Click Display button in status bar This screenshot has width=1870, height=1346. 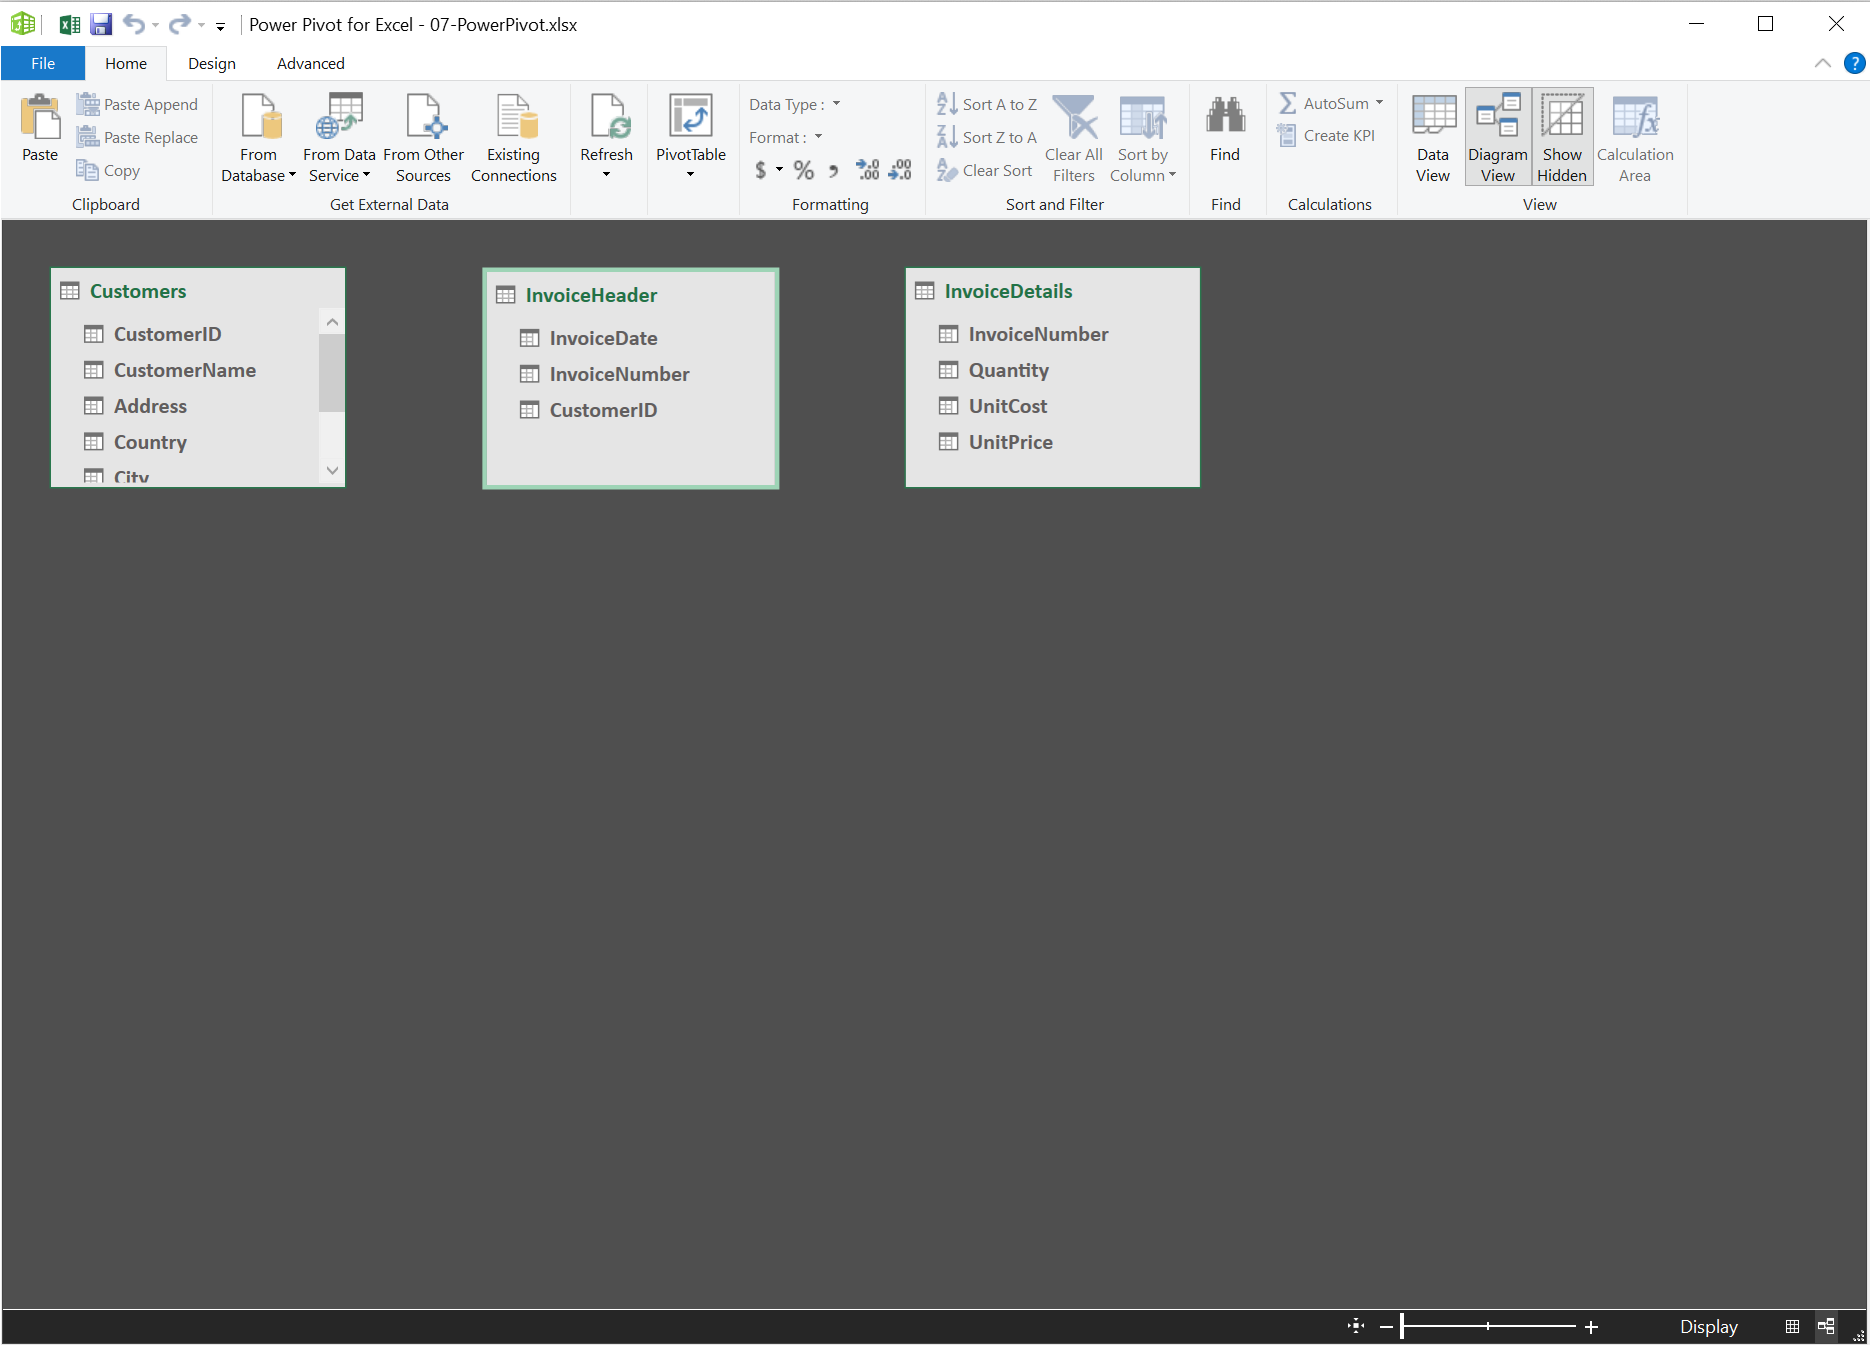1709,1326
